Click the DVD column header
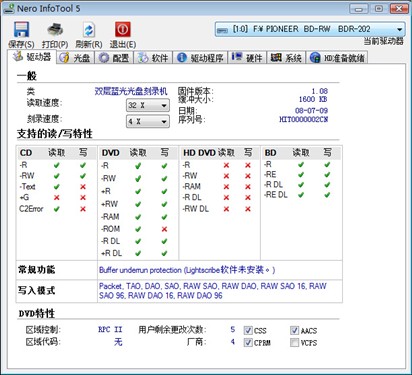Image resolution: width=412 pixels, height=375 pixels. (x=111, y=153)
